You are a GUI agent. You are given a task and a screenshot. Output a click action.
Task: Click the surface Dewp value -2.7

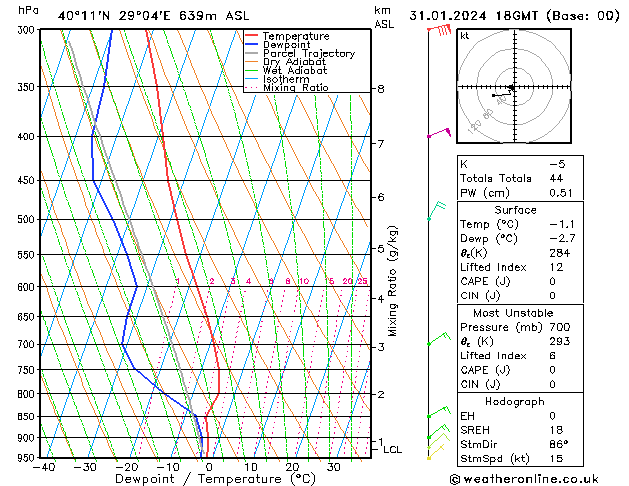(x=562, y=239)
